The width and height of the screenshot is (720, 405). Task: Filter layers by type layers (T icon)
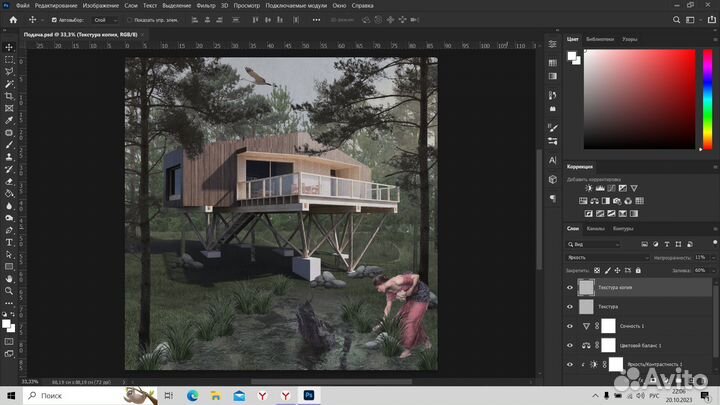(667, 244)
